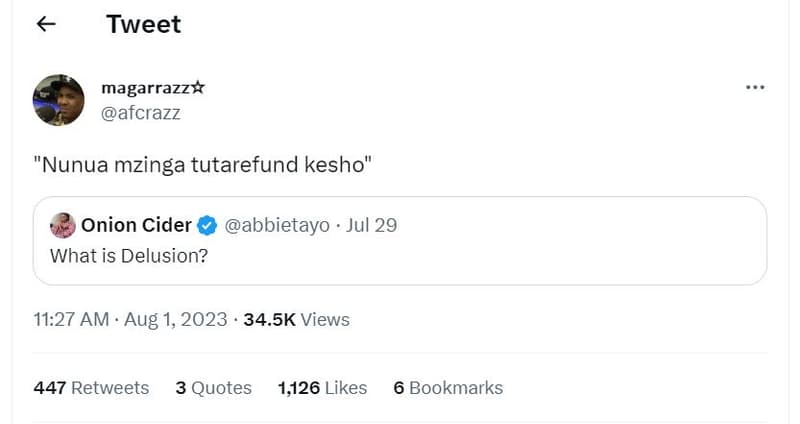This screenshot has height=424, width=800.
Task: Open magarrazz display name profile link
Action: pos(153,88)
